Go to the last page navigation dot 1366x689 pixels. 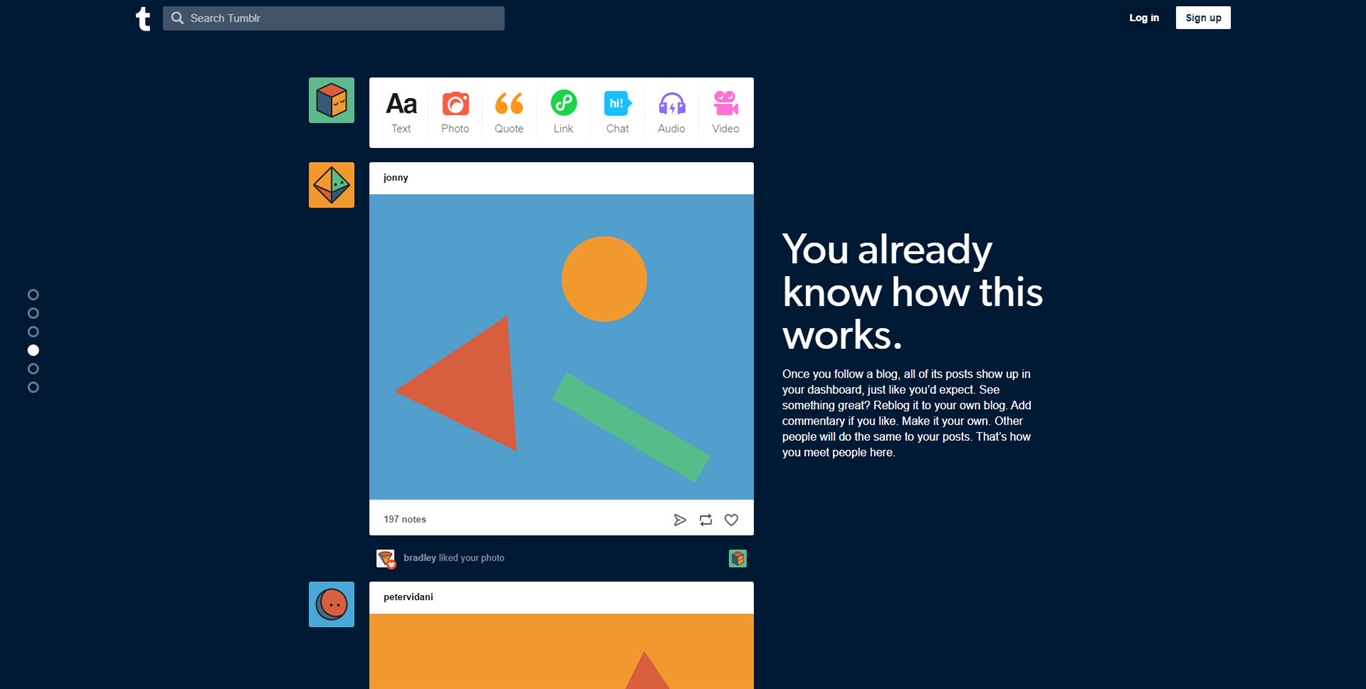coord(33,387)
